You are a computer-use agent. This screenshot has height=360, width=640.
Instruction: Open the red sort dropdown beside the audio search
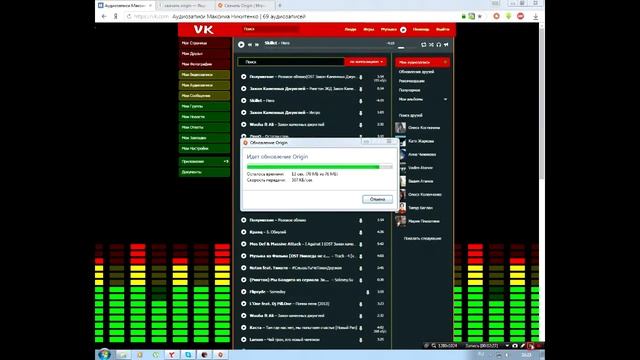pos(366,62)
